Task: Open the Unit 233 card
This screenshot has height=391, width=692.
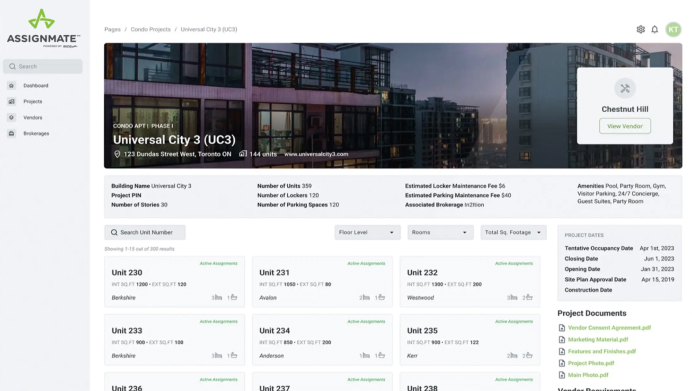Action: click(174, 340)
